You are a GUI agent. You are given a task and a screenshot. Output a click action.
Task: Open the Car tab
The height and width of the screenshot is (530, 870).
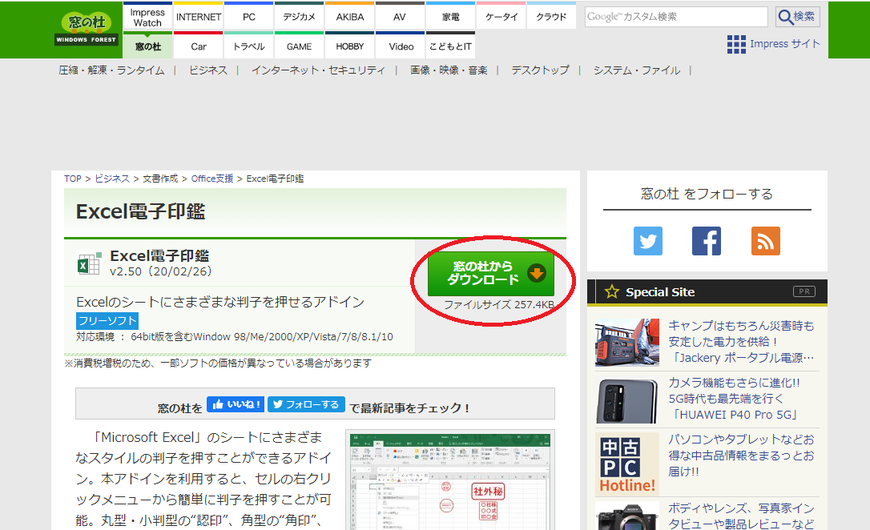[198, 46]
